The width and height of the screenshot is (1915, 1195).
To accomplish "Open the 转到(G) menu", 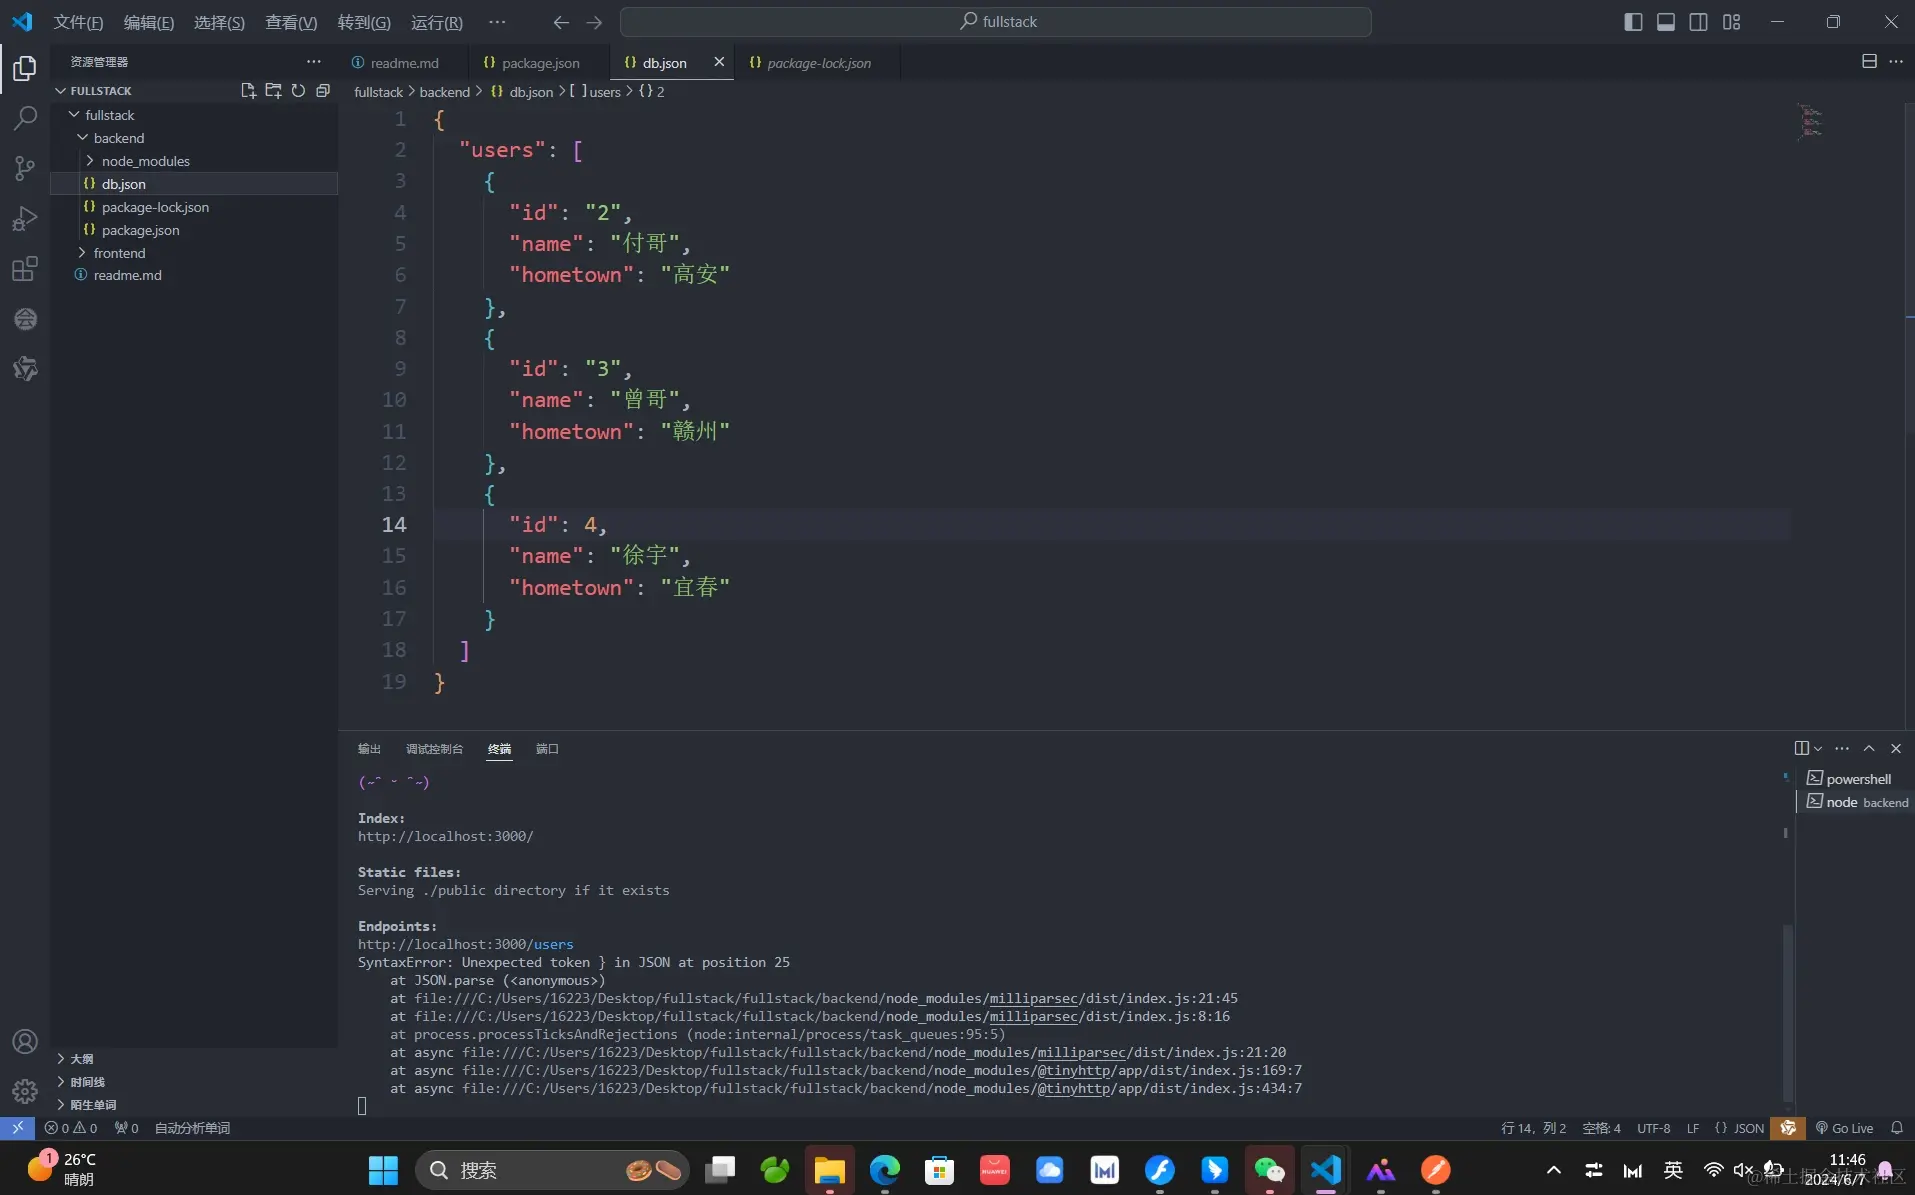I will (x=364, y=22).
